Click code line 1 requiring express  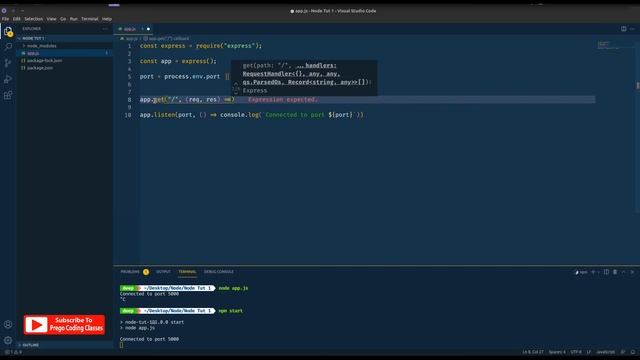click(201, 46)
